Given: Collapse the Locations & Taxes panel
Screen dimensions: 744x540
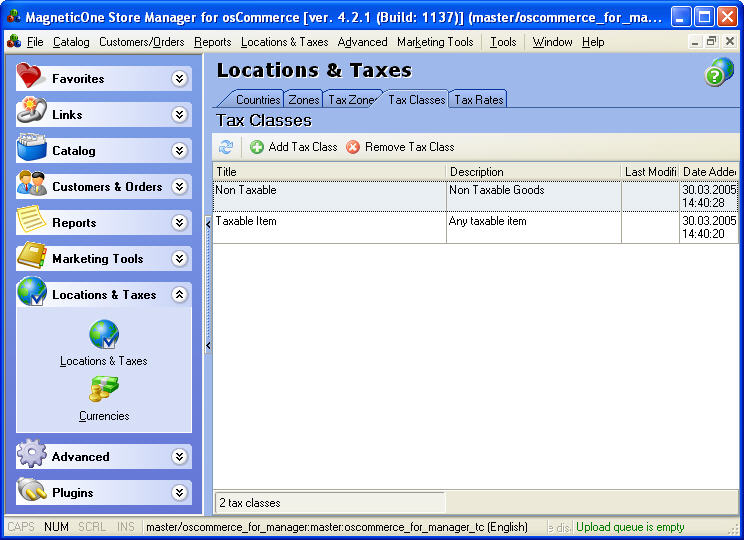Looking at the screenshot, I should pyautogui.click(x=179, y=295).
